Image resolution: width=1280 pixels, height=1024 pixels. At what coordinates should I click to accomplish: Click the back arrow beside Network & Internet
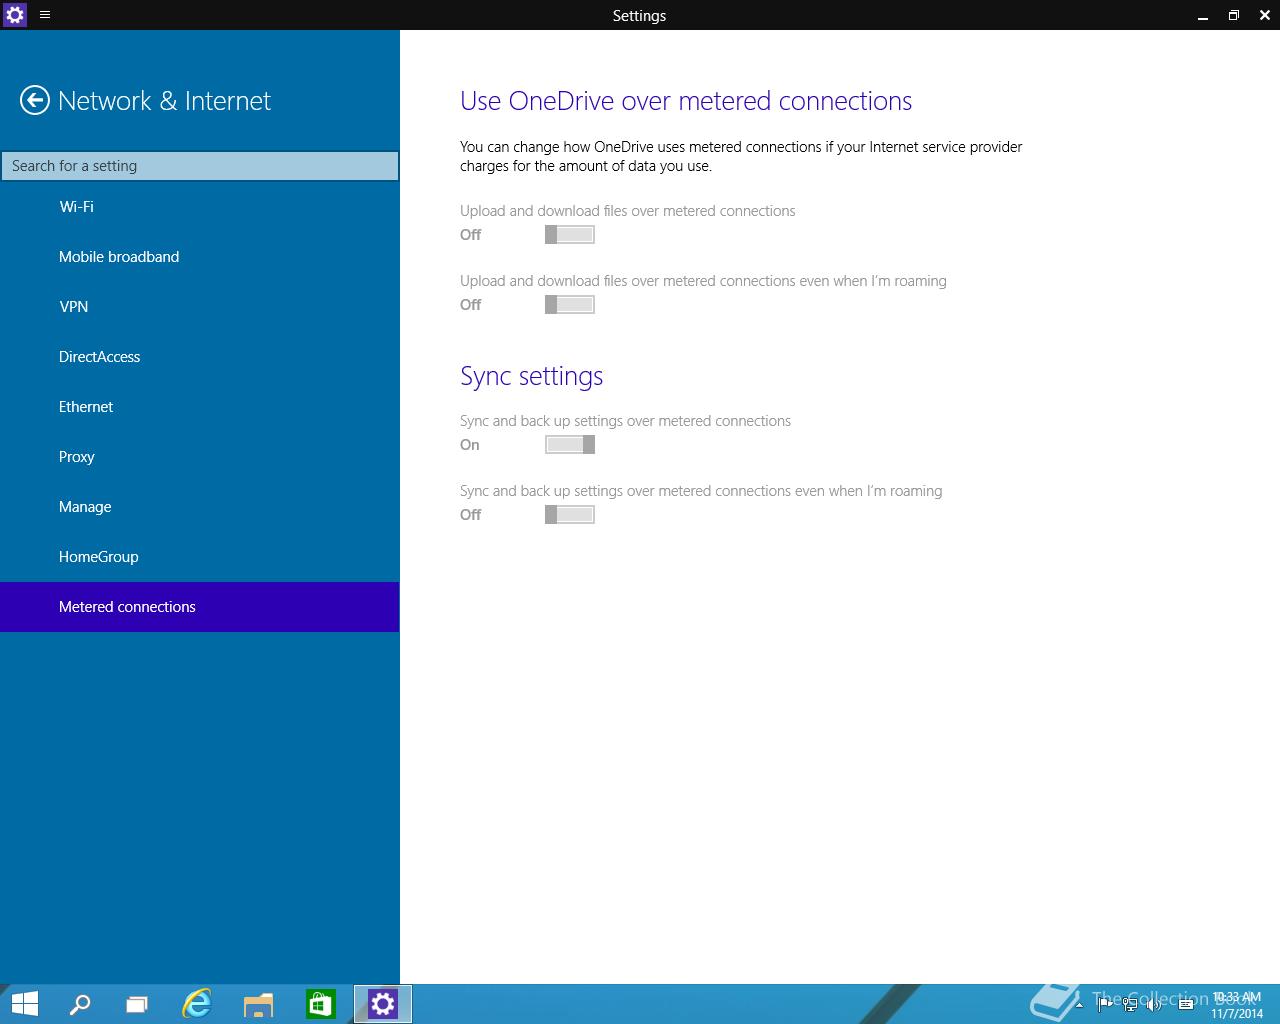[x=35, y=100]
